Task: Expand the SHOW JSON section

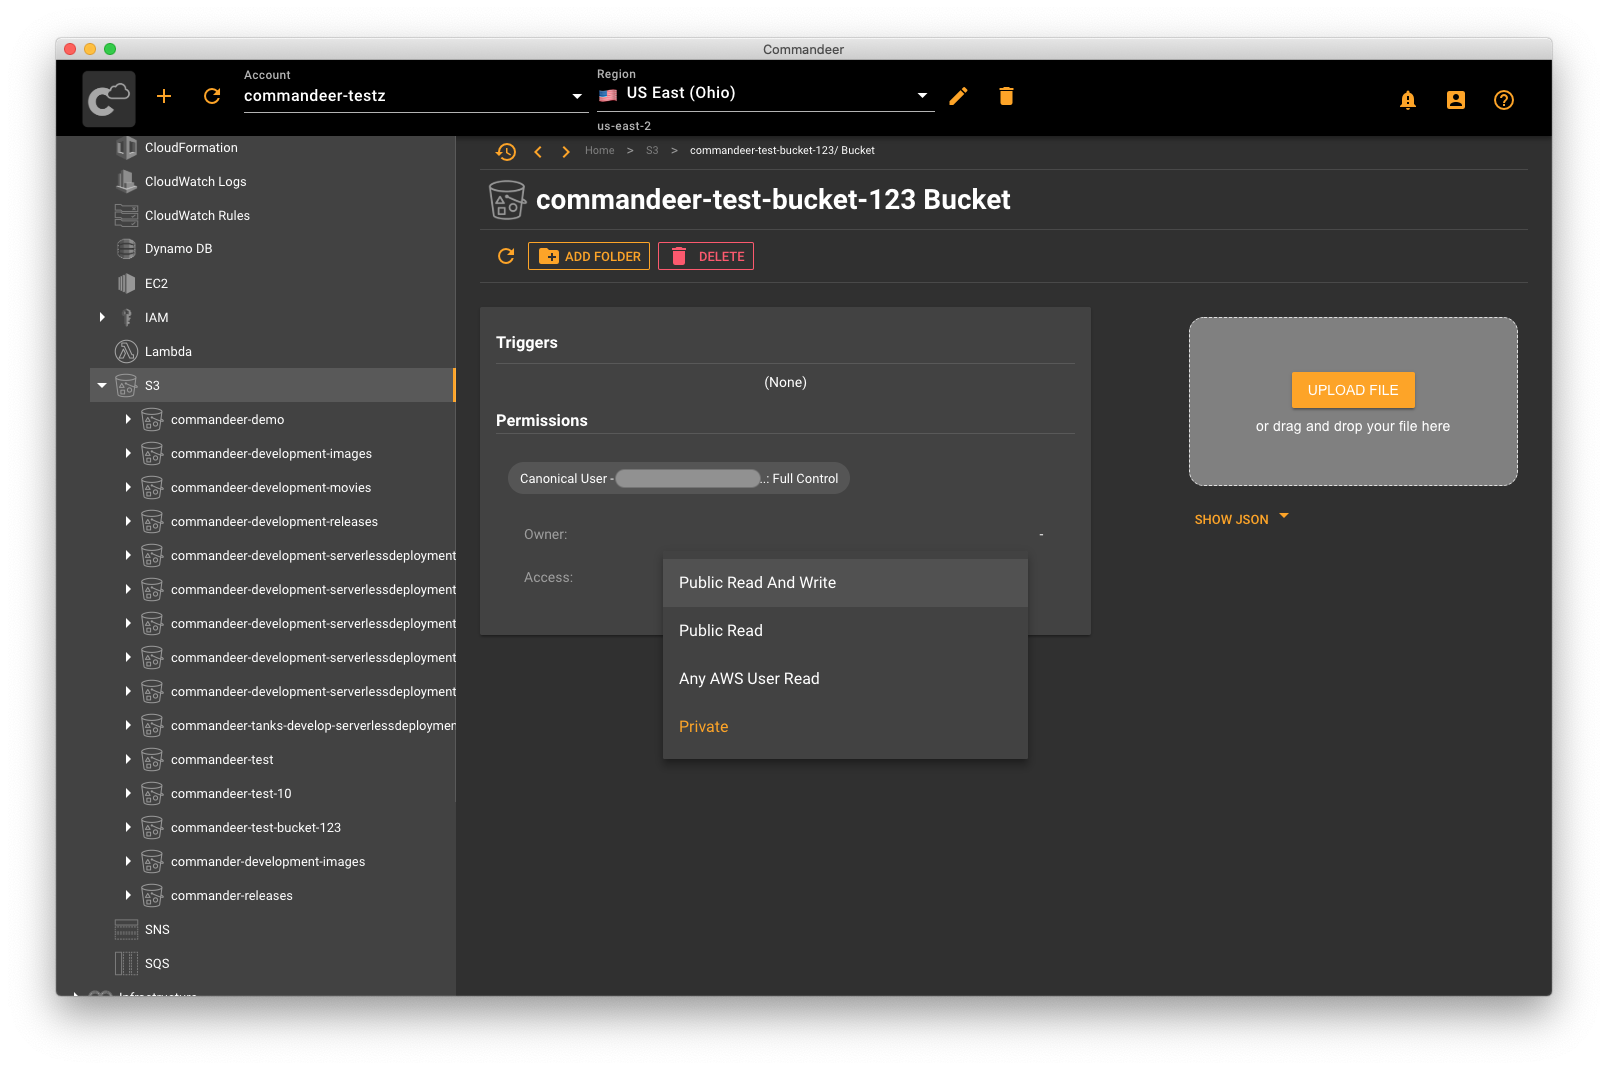Action: click(x=1241, y=519)
